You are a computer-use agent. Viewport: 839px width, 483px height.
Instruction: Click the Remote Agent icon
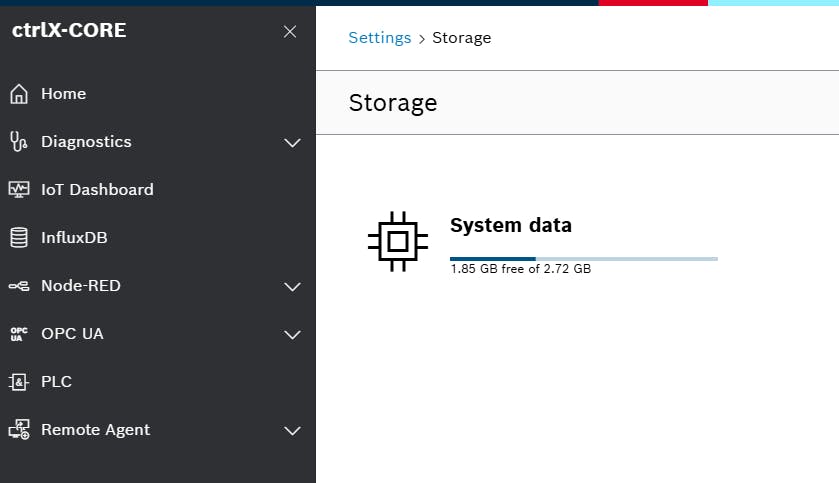point(18,430)
